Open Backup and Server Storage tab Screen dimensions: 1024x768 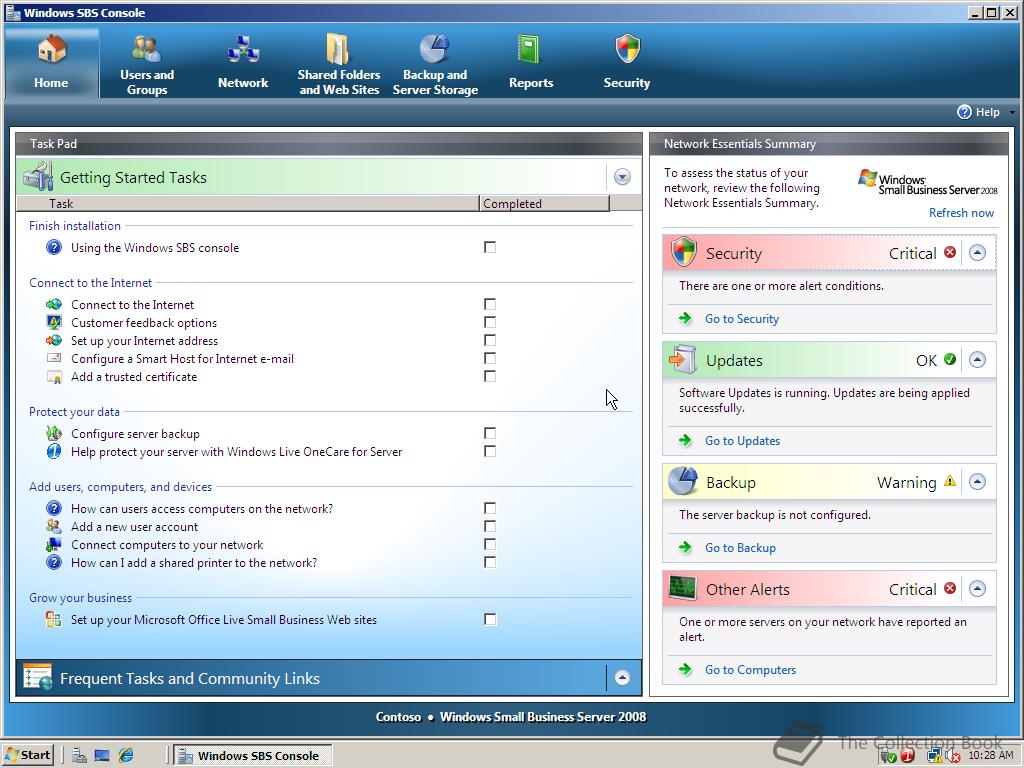point(435,63)
